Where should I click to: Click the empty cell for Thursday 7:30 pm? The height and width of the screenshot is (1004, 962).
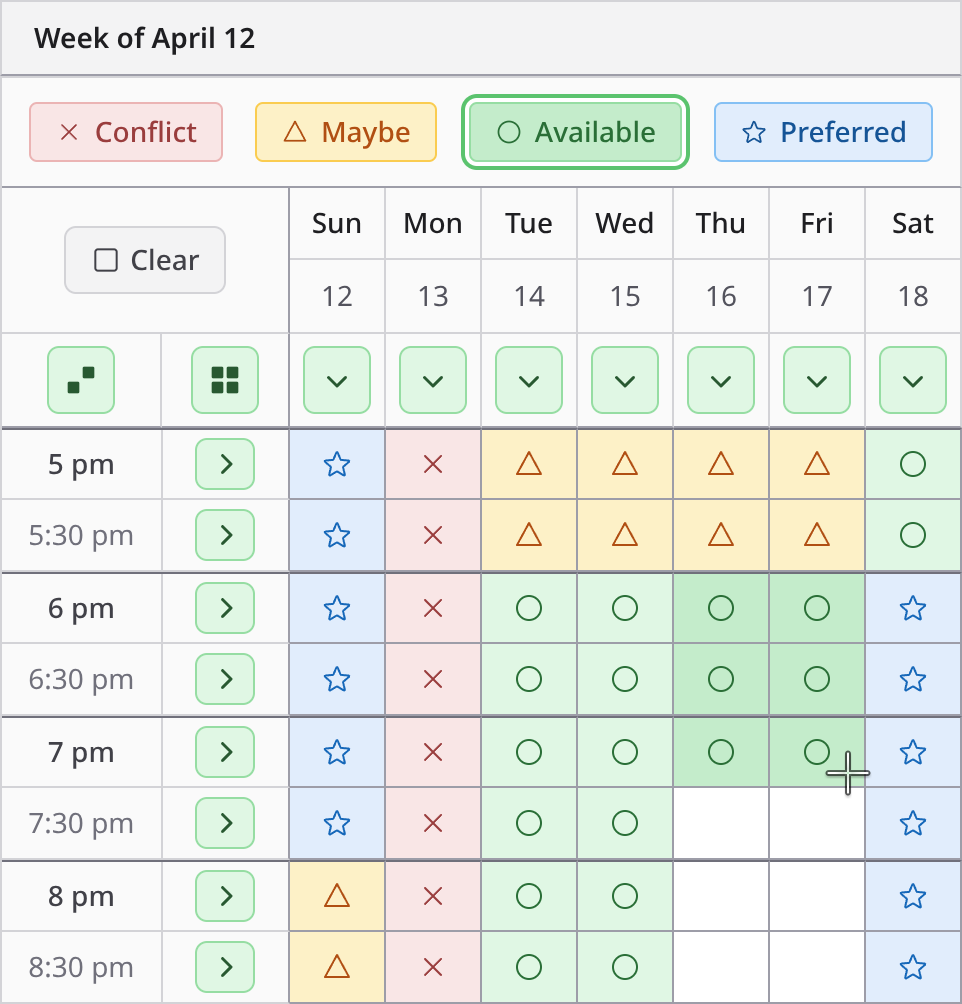721,823
